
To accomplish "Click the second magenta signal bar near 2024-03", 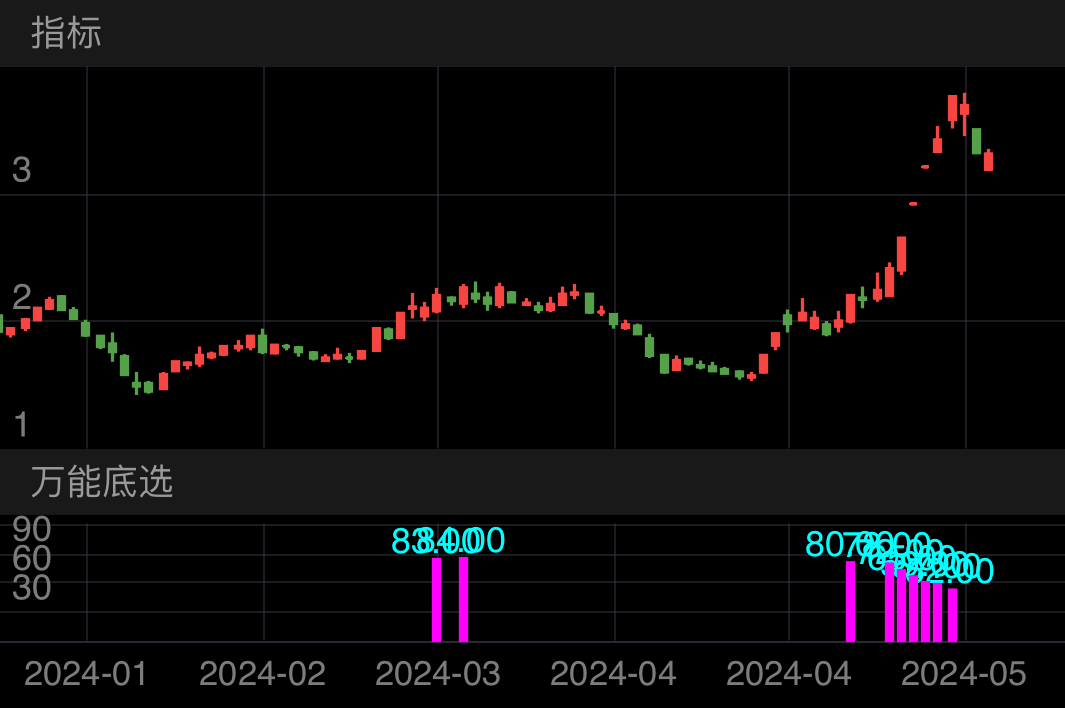I will [x=463, y=600].
